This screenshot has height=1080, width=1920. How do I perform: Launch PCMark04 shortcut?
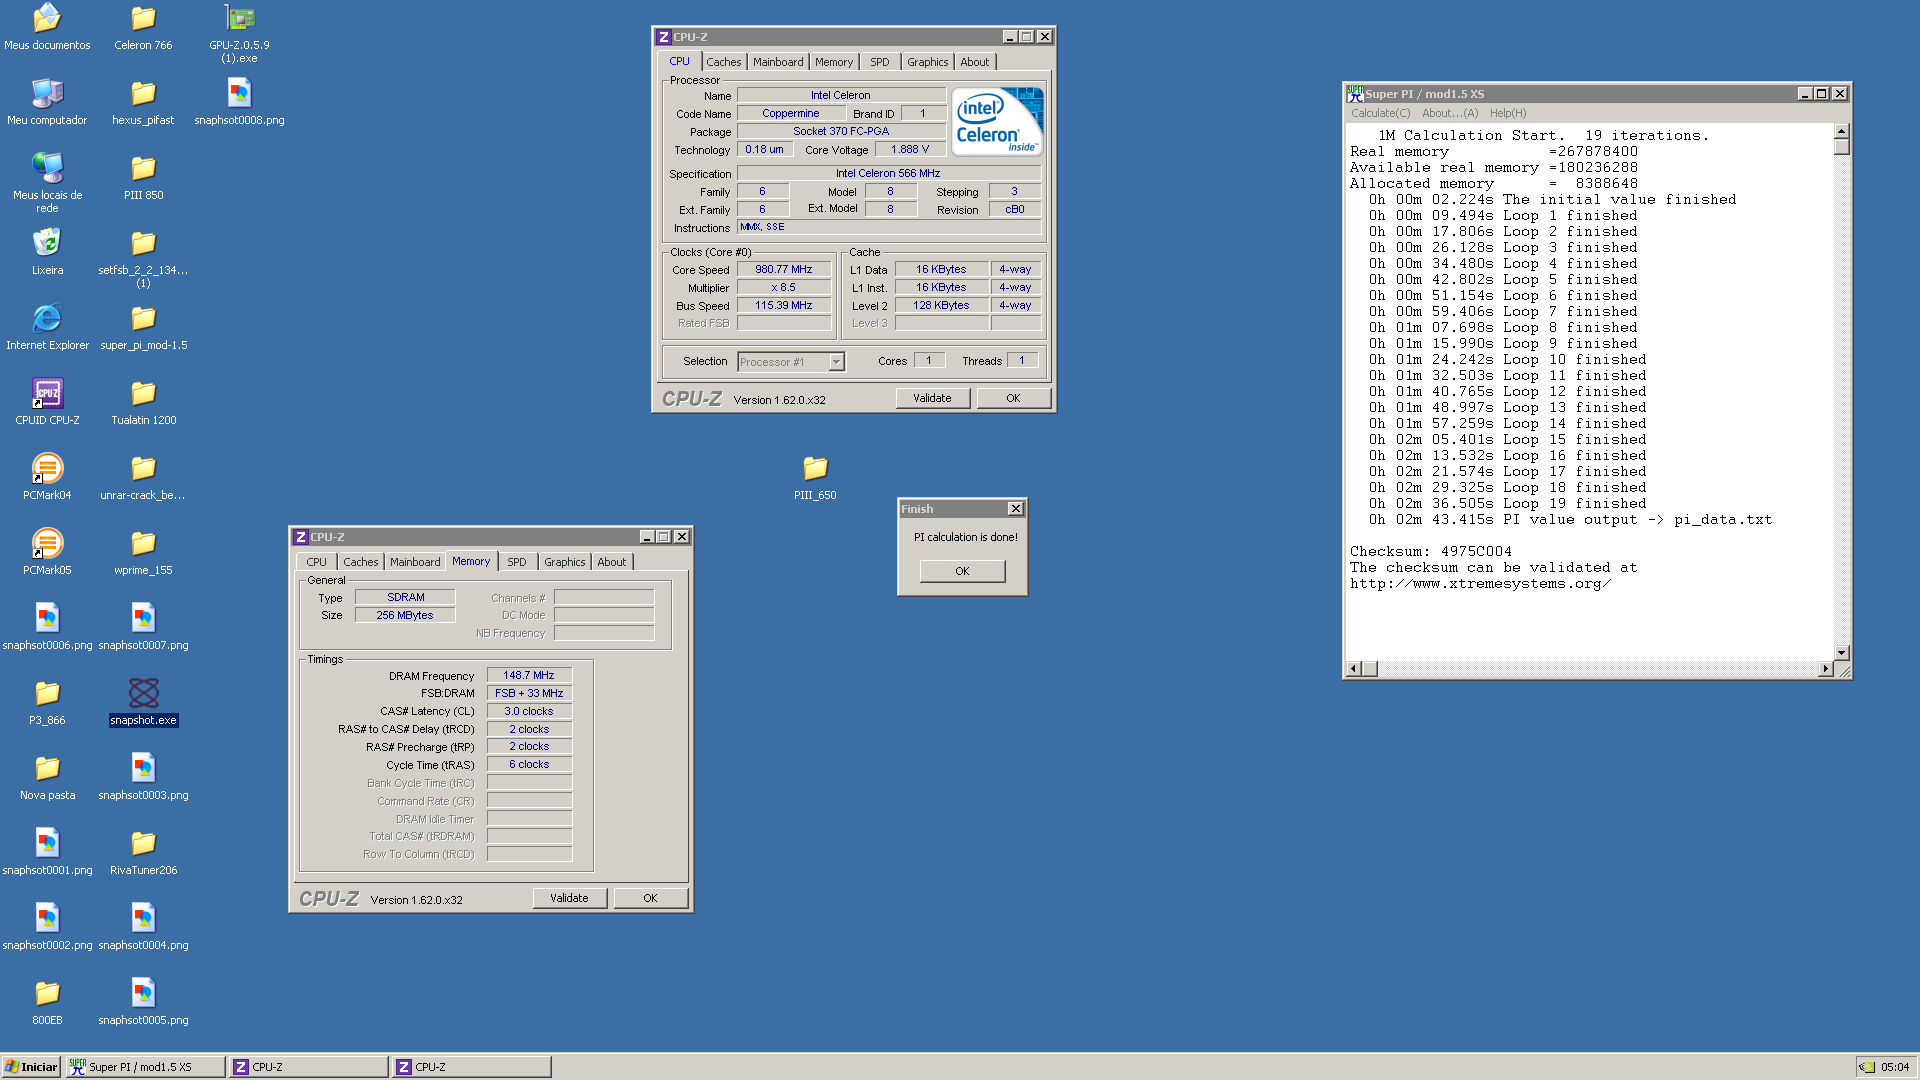pos(47,477)
